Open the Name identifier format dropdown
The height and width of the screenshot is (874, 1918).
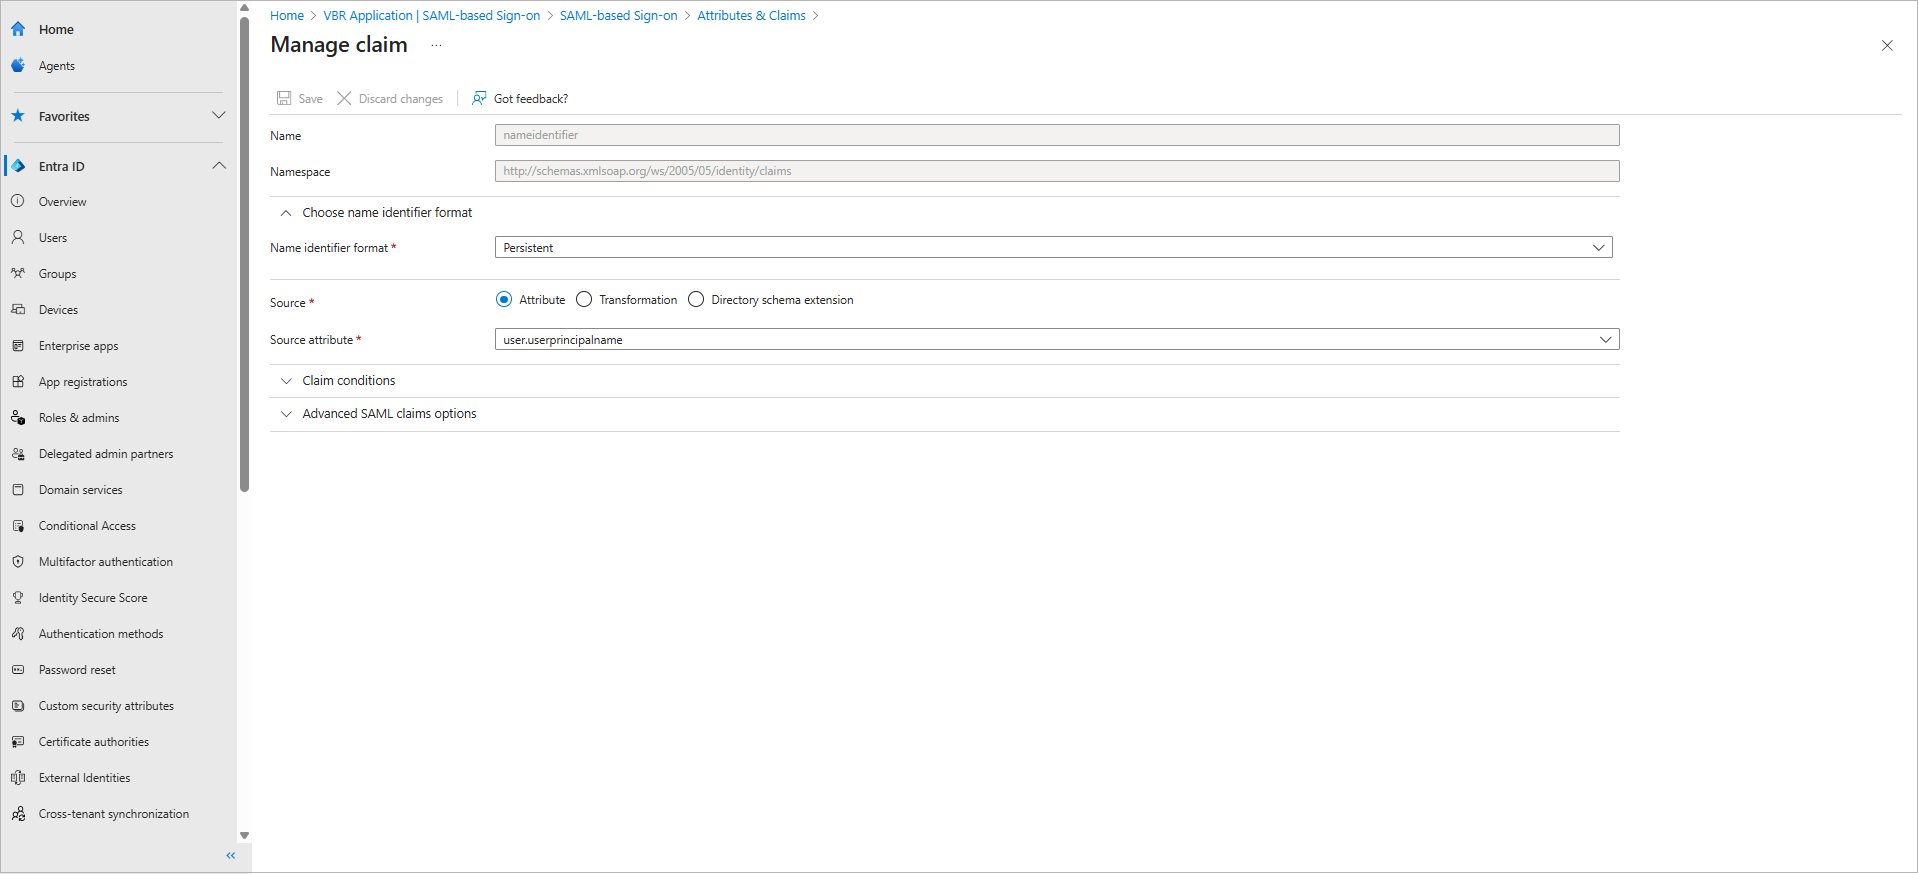pos(1053,247)
